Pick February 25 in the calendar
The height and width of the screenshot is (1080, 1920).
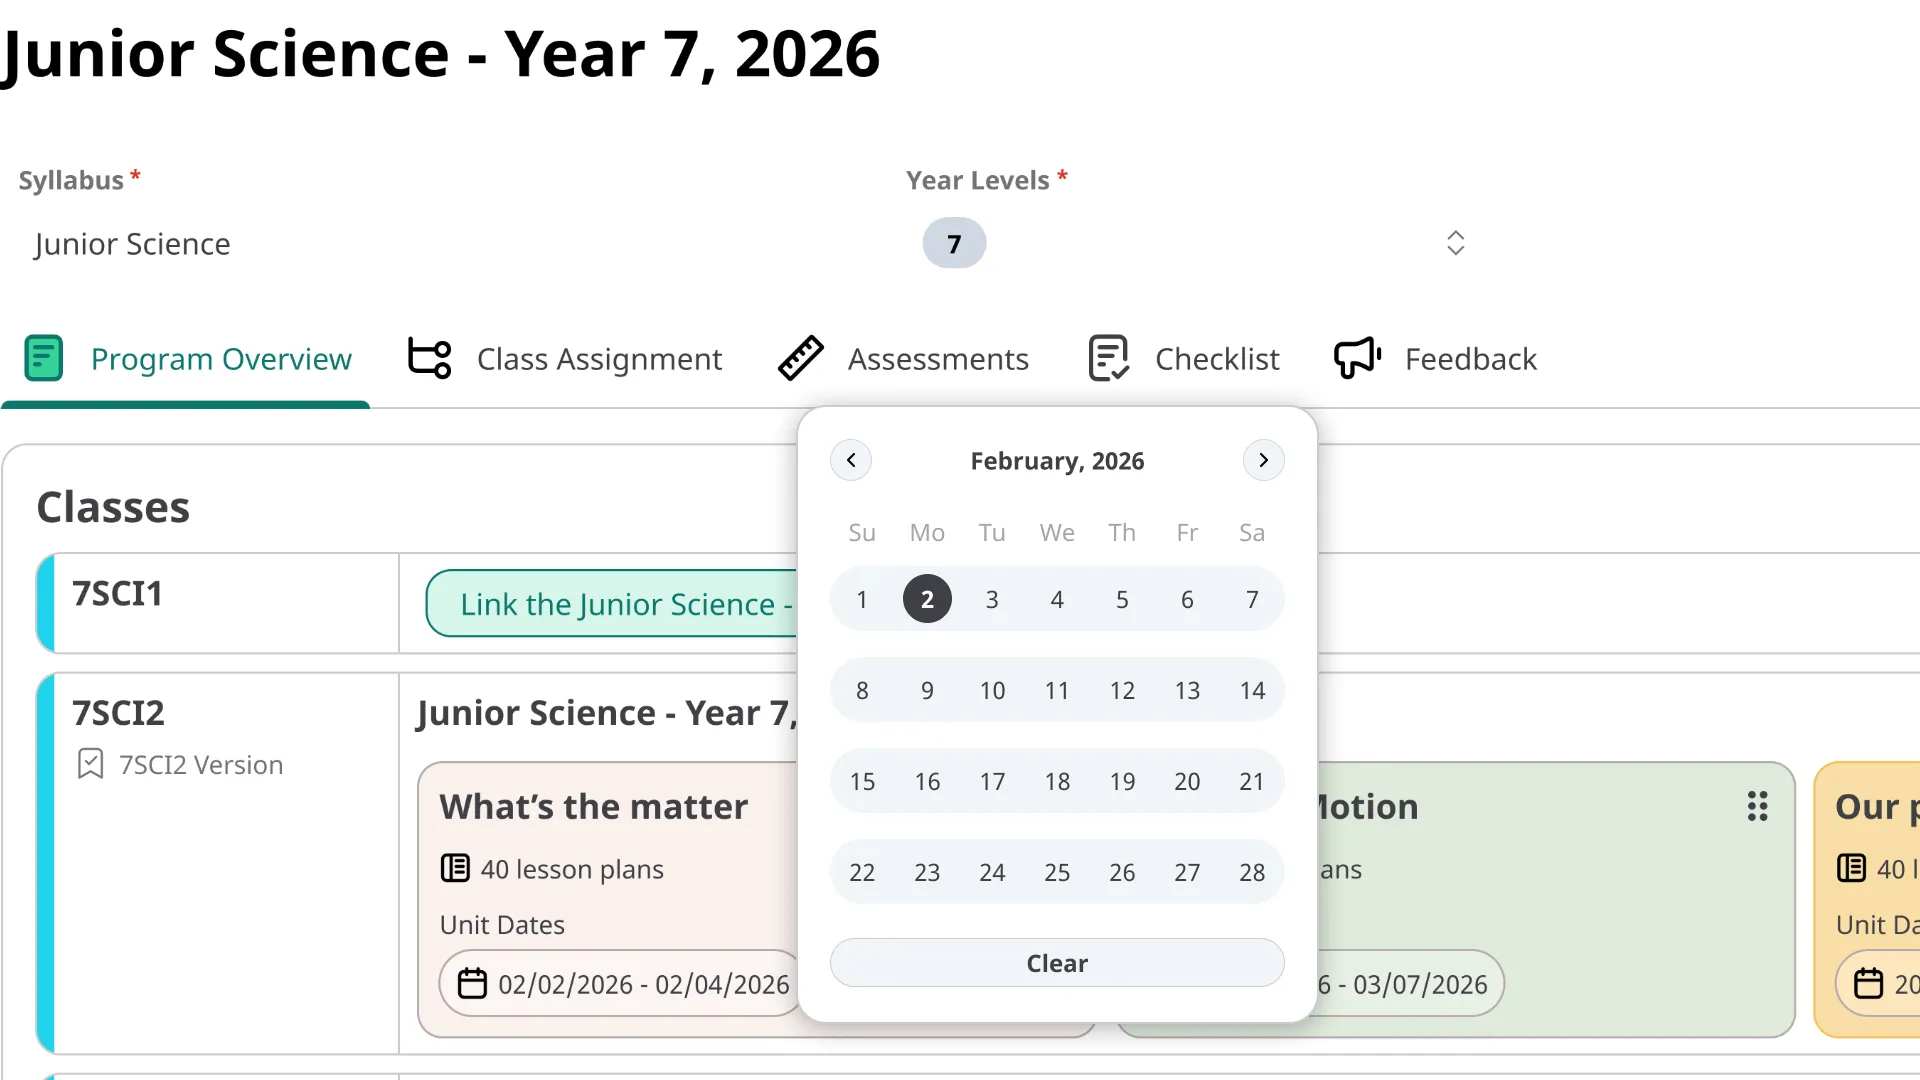pyautogui.click(x=1057, y=872)
